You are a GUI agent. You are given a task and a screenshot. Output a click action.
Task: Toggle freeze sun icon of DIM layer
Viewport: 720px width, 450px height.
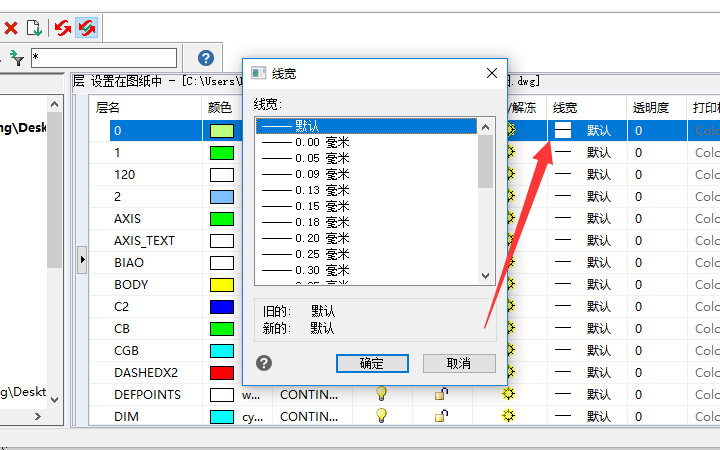coord(508,416)
